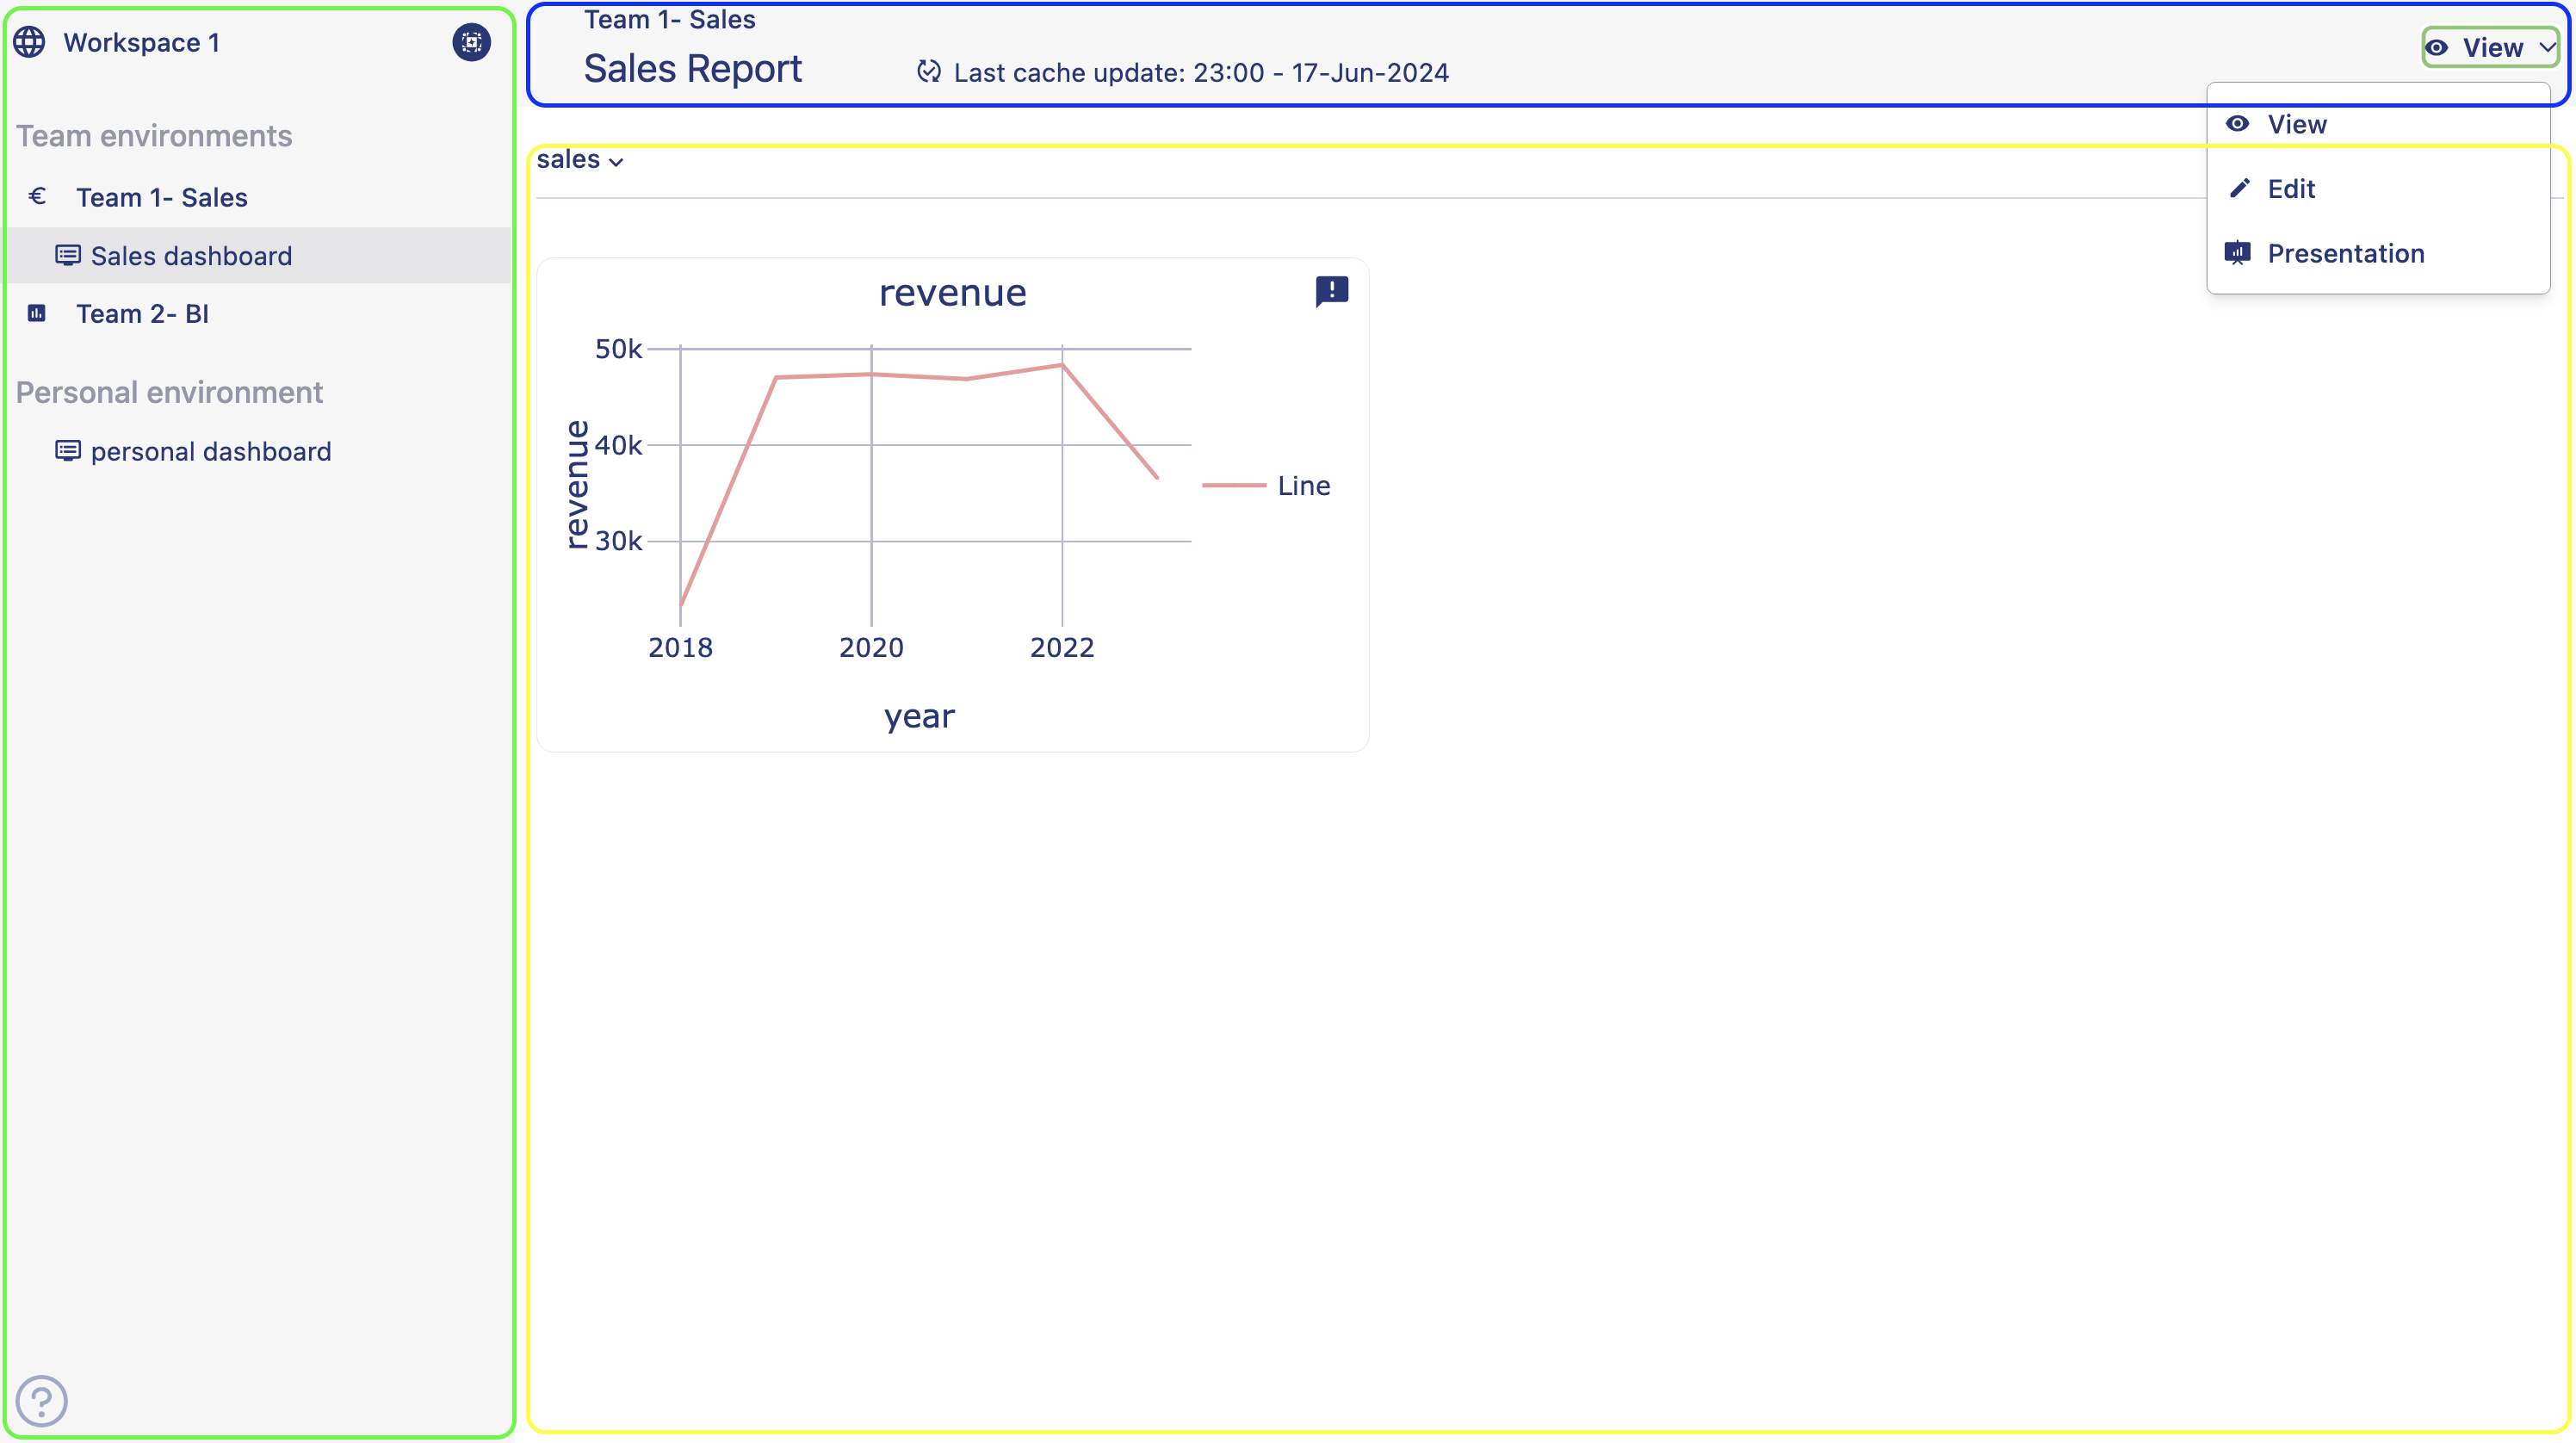Expand the sales dropdown chevron
This screenshot has width=2576, height=1443.
pyautogui.click(x=616, y=162)
